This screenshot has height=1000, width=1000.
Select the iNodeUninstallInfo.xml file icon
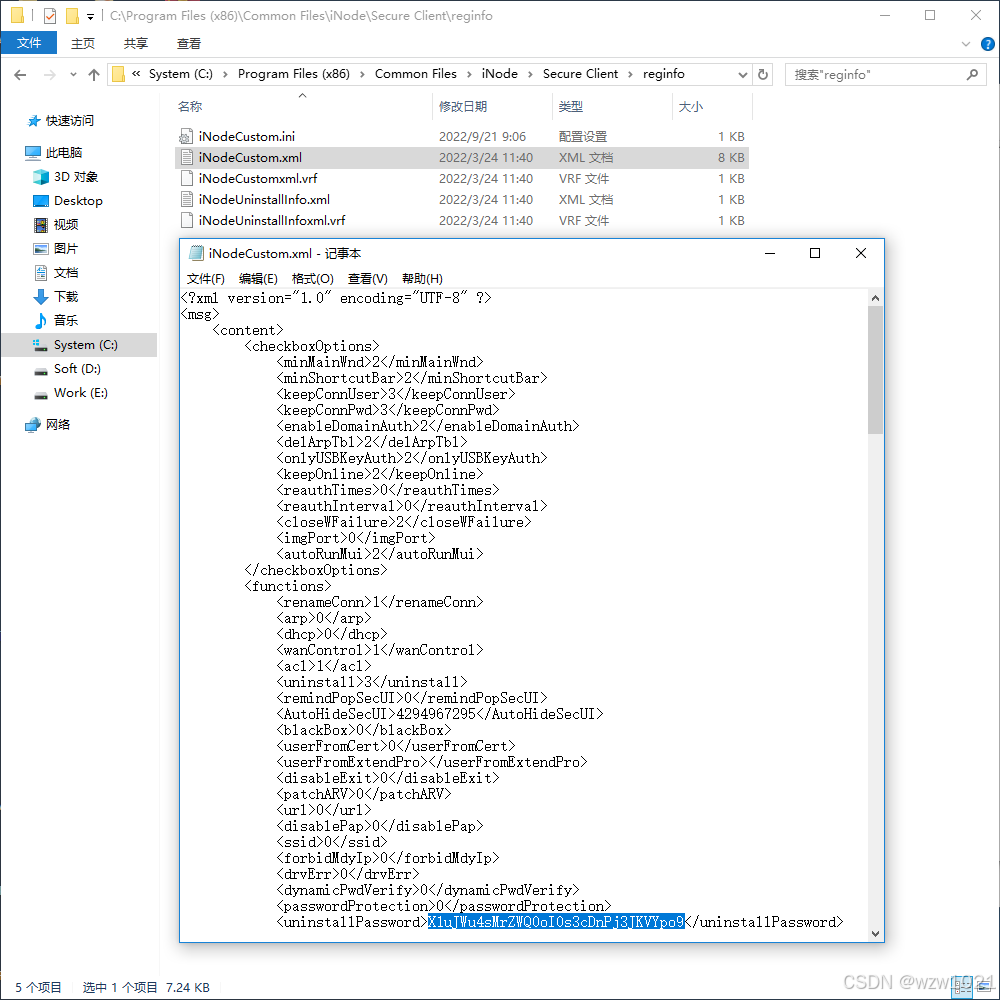(x=186, y=200)
